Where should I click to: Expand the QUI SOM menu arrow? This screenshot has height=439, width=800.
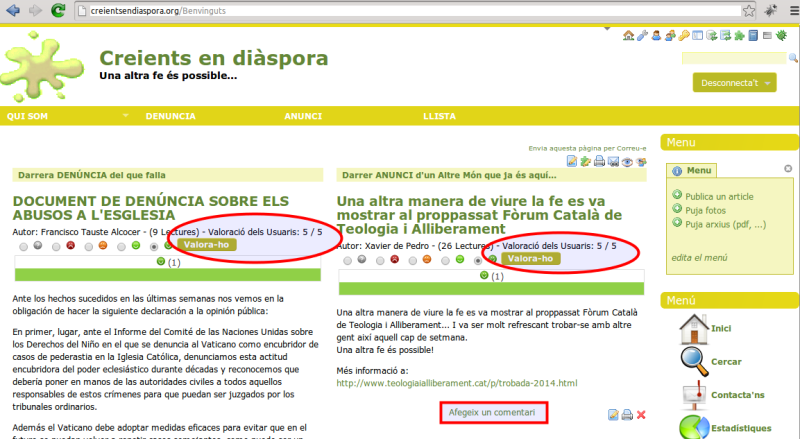click(x=126, y=116)
